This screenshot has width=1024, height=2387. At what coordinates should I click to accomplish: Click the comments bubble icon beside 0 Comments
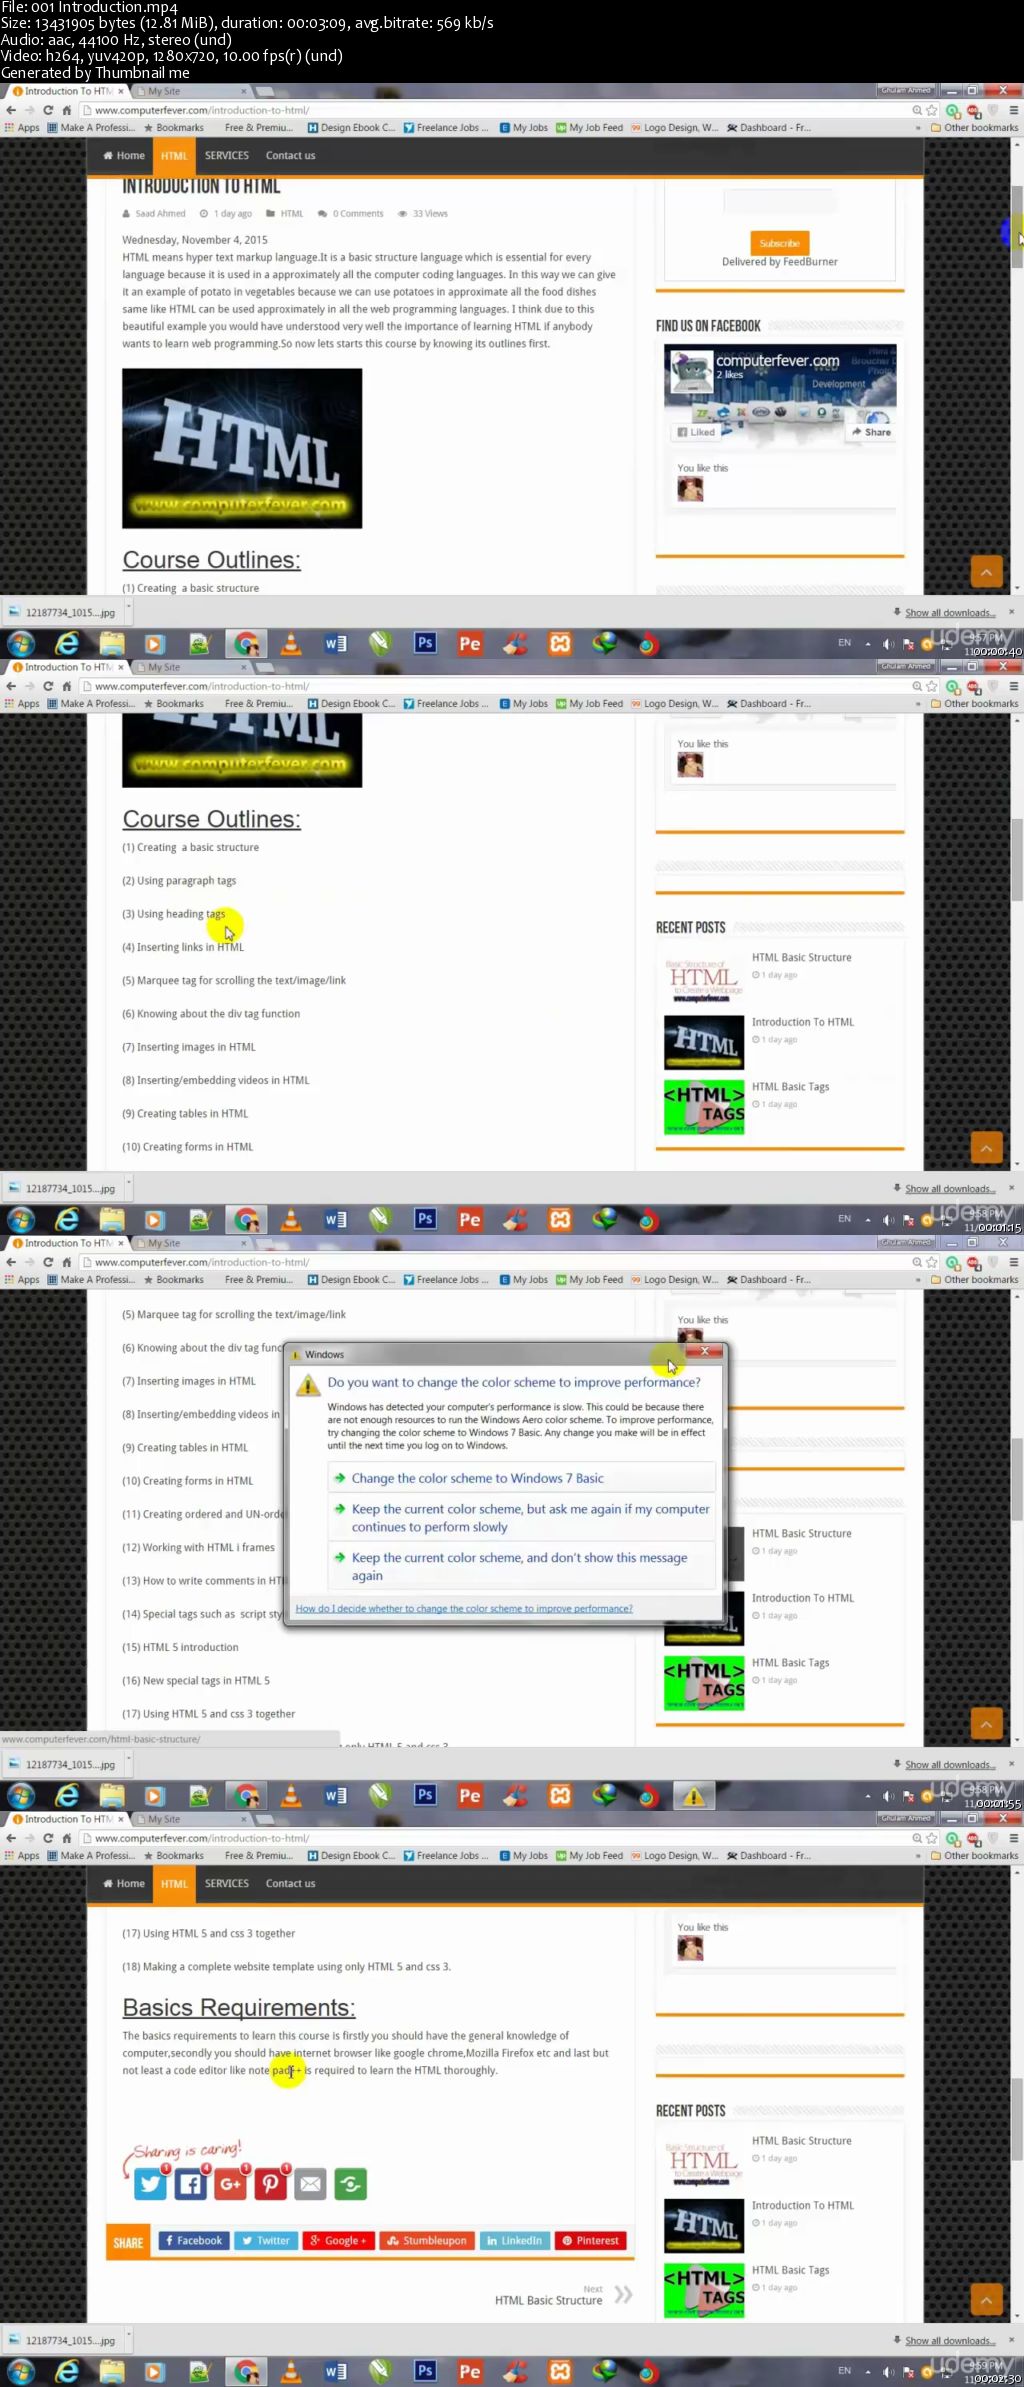click(x=322, y=213)
